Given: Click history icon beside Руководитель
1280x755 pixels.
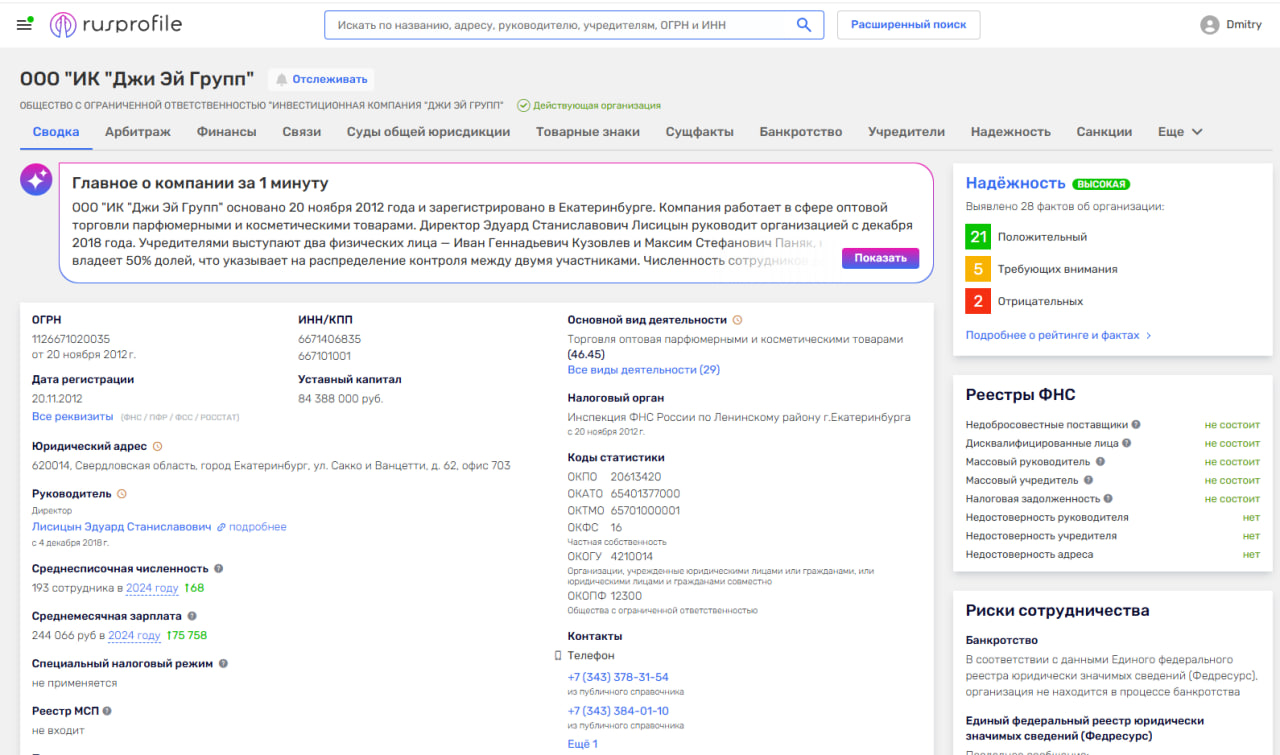Looking at the screenshot, I should point(122,493).
